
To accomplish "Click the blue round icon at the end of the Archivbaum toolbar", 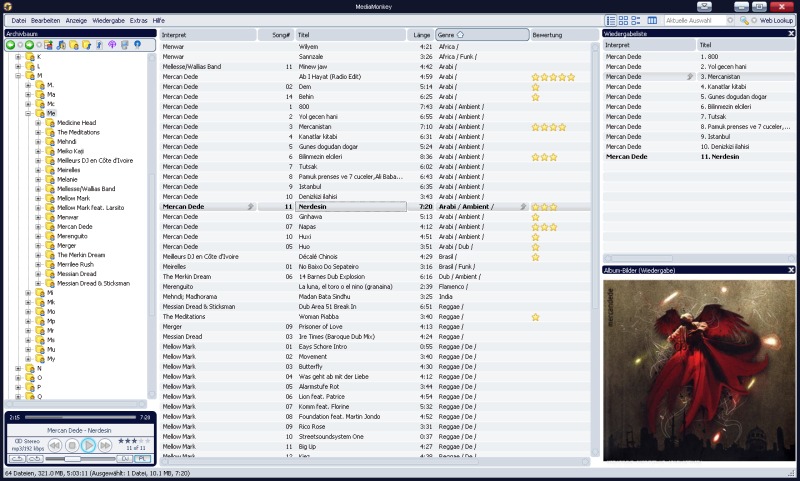I will point(137,45).
